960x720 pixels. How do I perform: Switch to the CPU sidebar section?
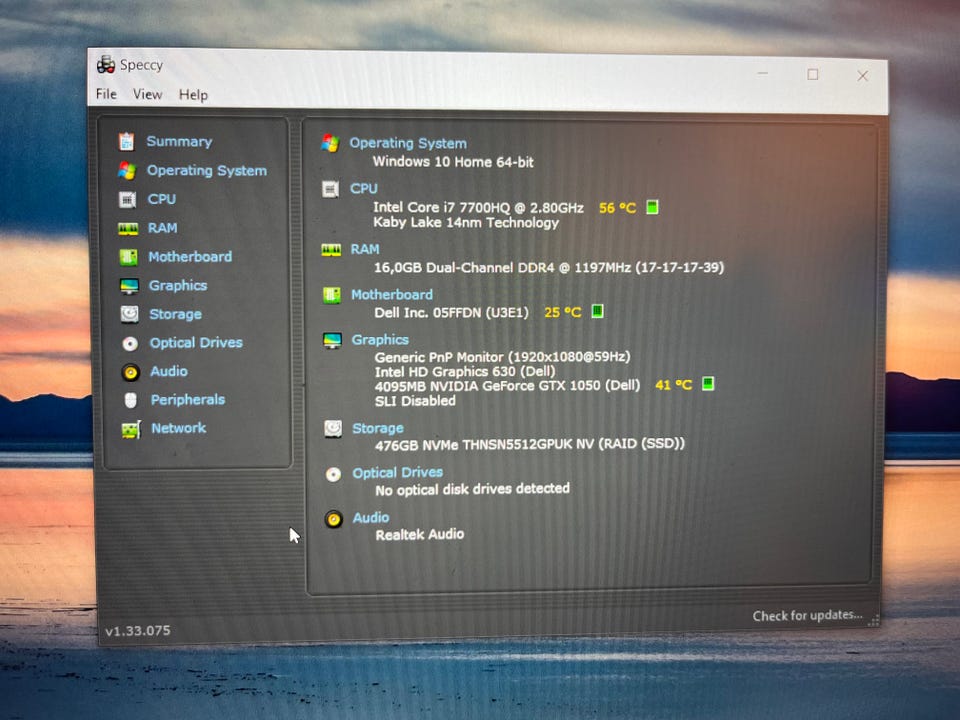162,199
